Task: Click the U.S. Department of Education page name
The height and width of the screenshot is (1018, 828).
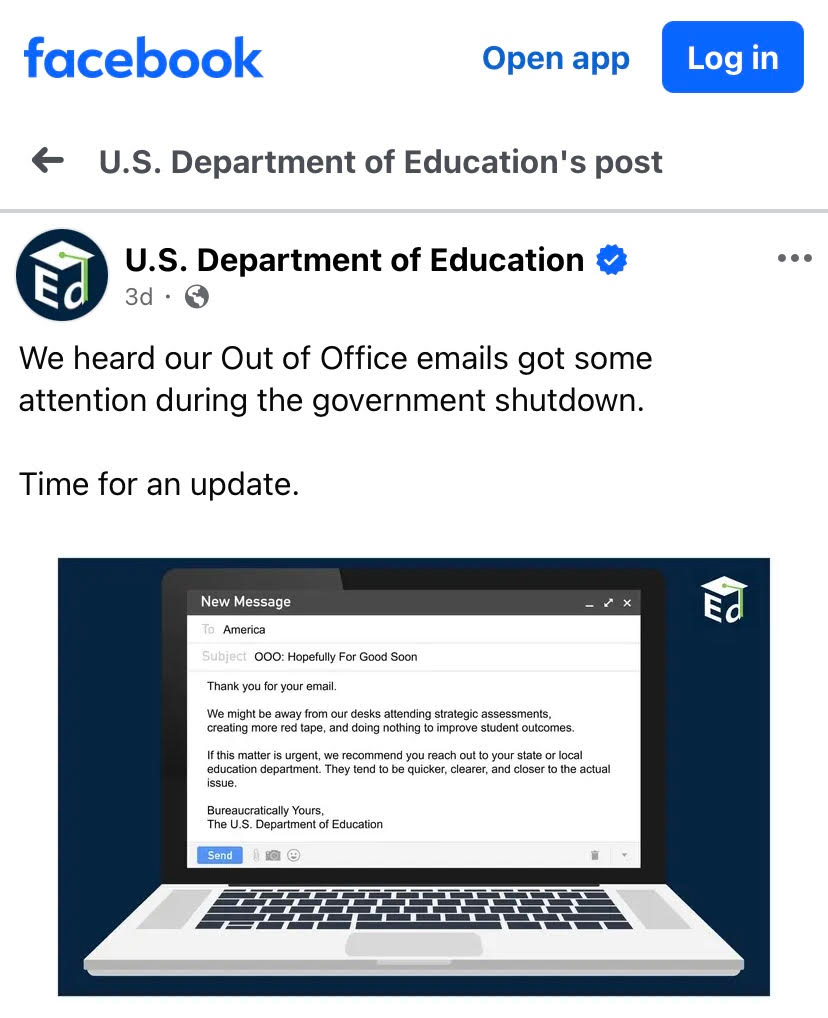Action: click(354, 260)
